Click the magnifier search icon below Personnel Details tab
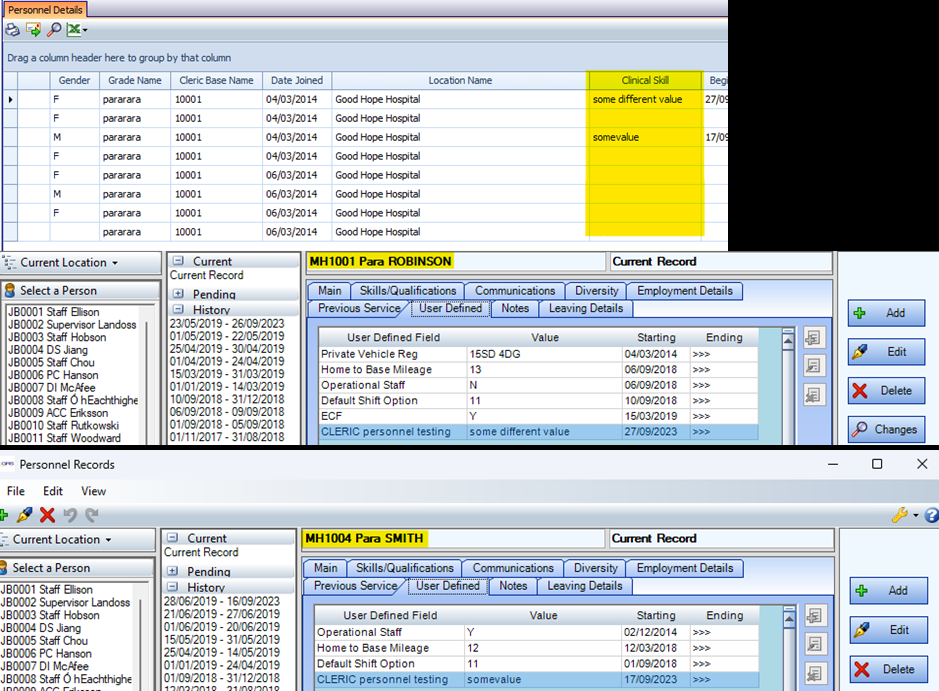Screen dimensions: 939x691 tap(54, 30)
